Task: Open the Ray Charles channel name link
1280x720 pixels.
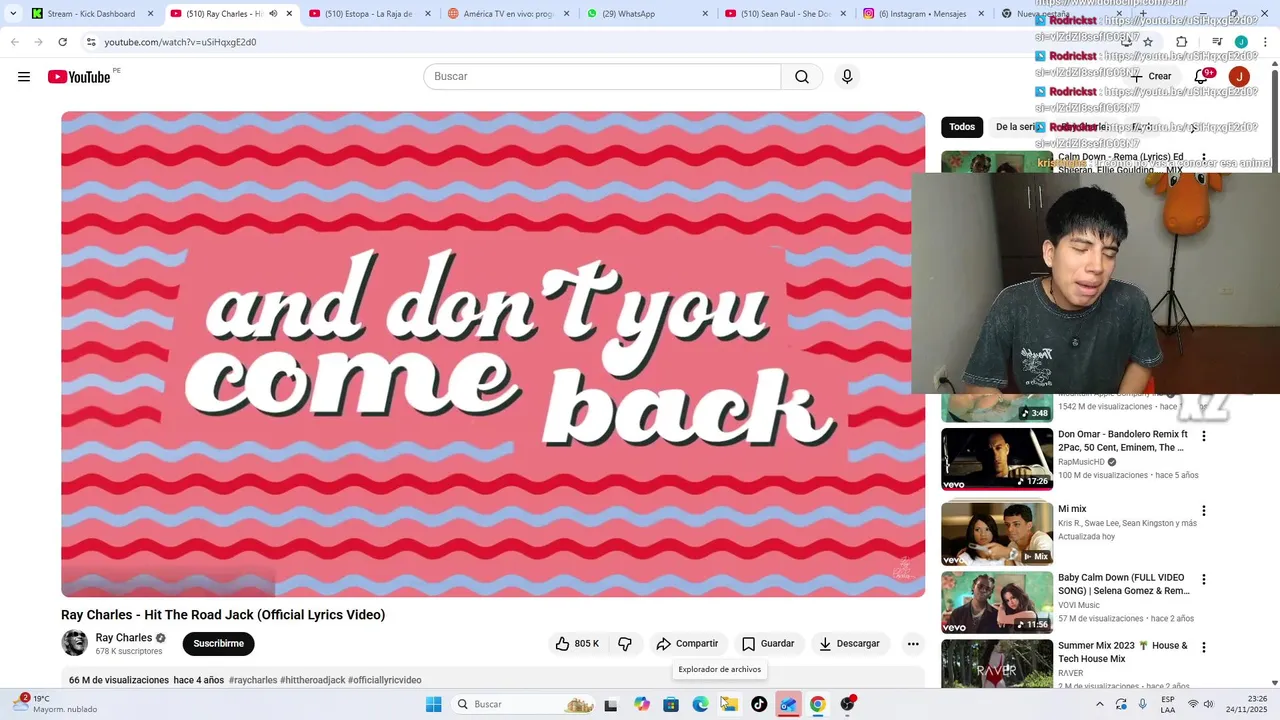Action: click(x=124, y=638)
